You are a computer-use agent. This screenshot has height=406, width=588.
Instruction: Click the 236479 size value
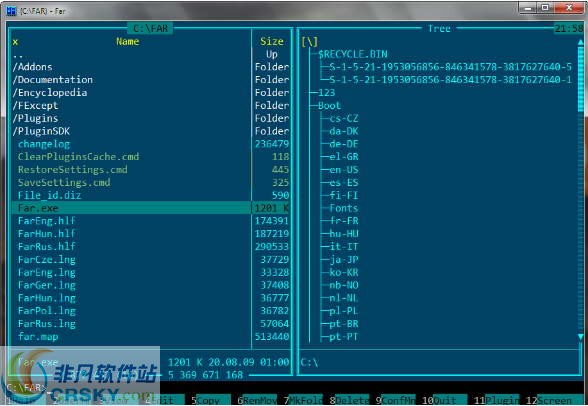pyautogui.click(x=272, y=144)
